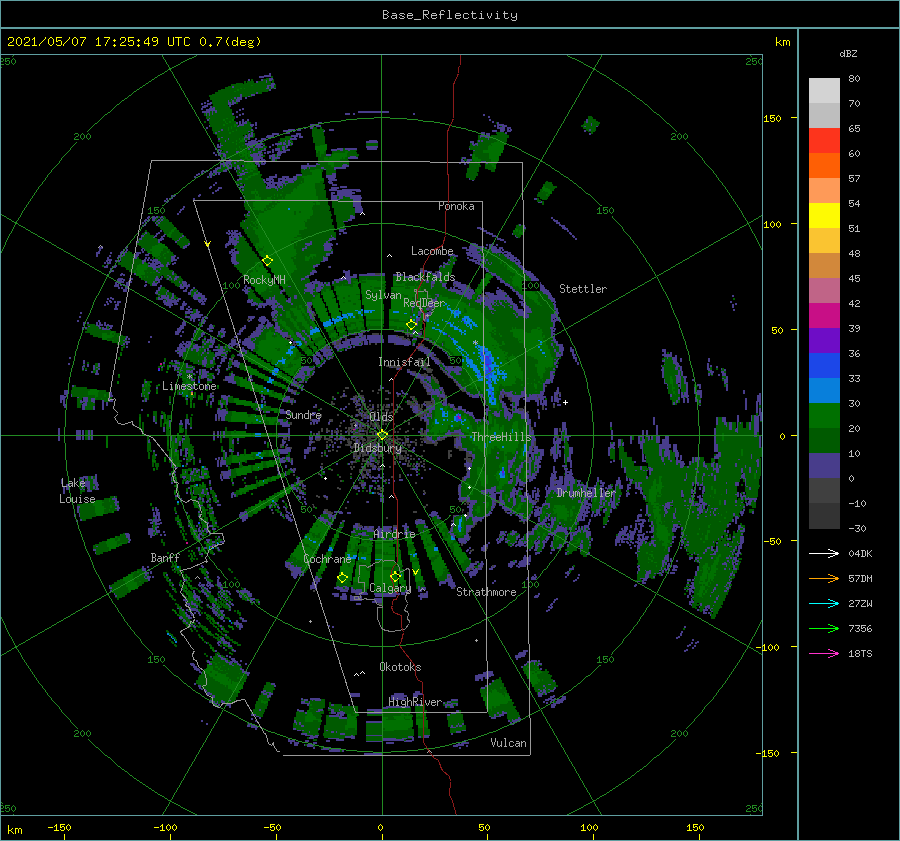The width and height of the screenshot is (900, 841).
Task: Click the Limestone label
Action: click(189, 386)
